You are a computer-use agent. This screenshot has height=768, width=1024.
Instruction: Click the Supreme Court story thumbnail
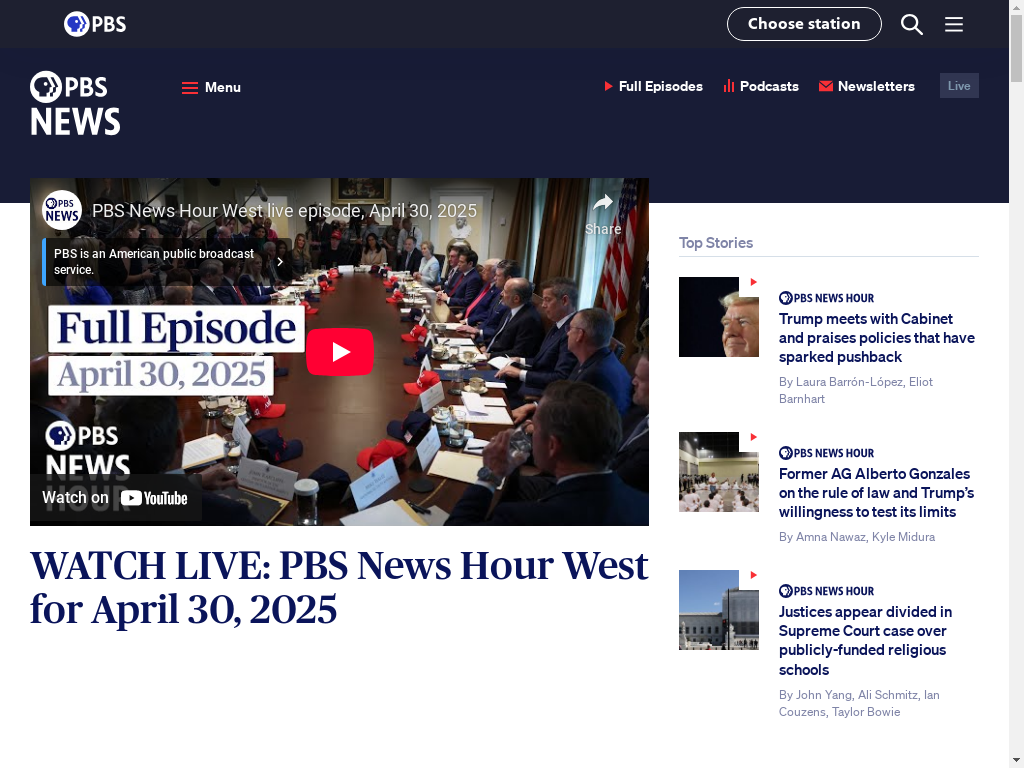[718, 610]
